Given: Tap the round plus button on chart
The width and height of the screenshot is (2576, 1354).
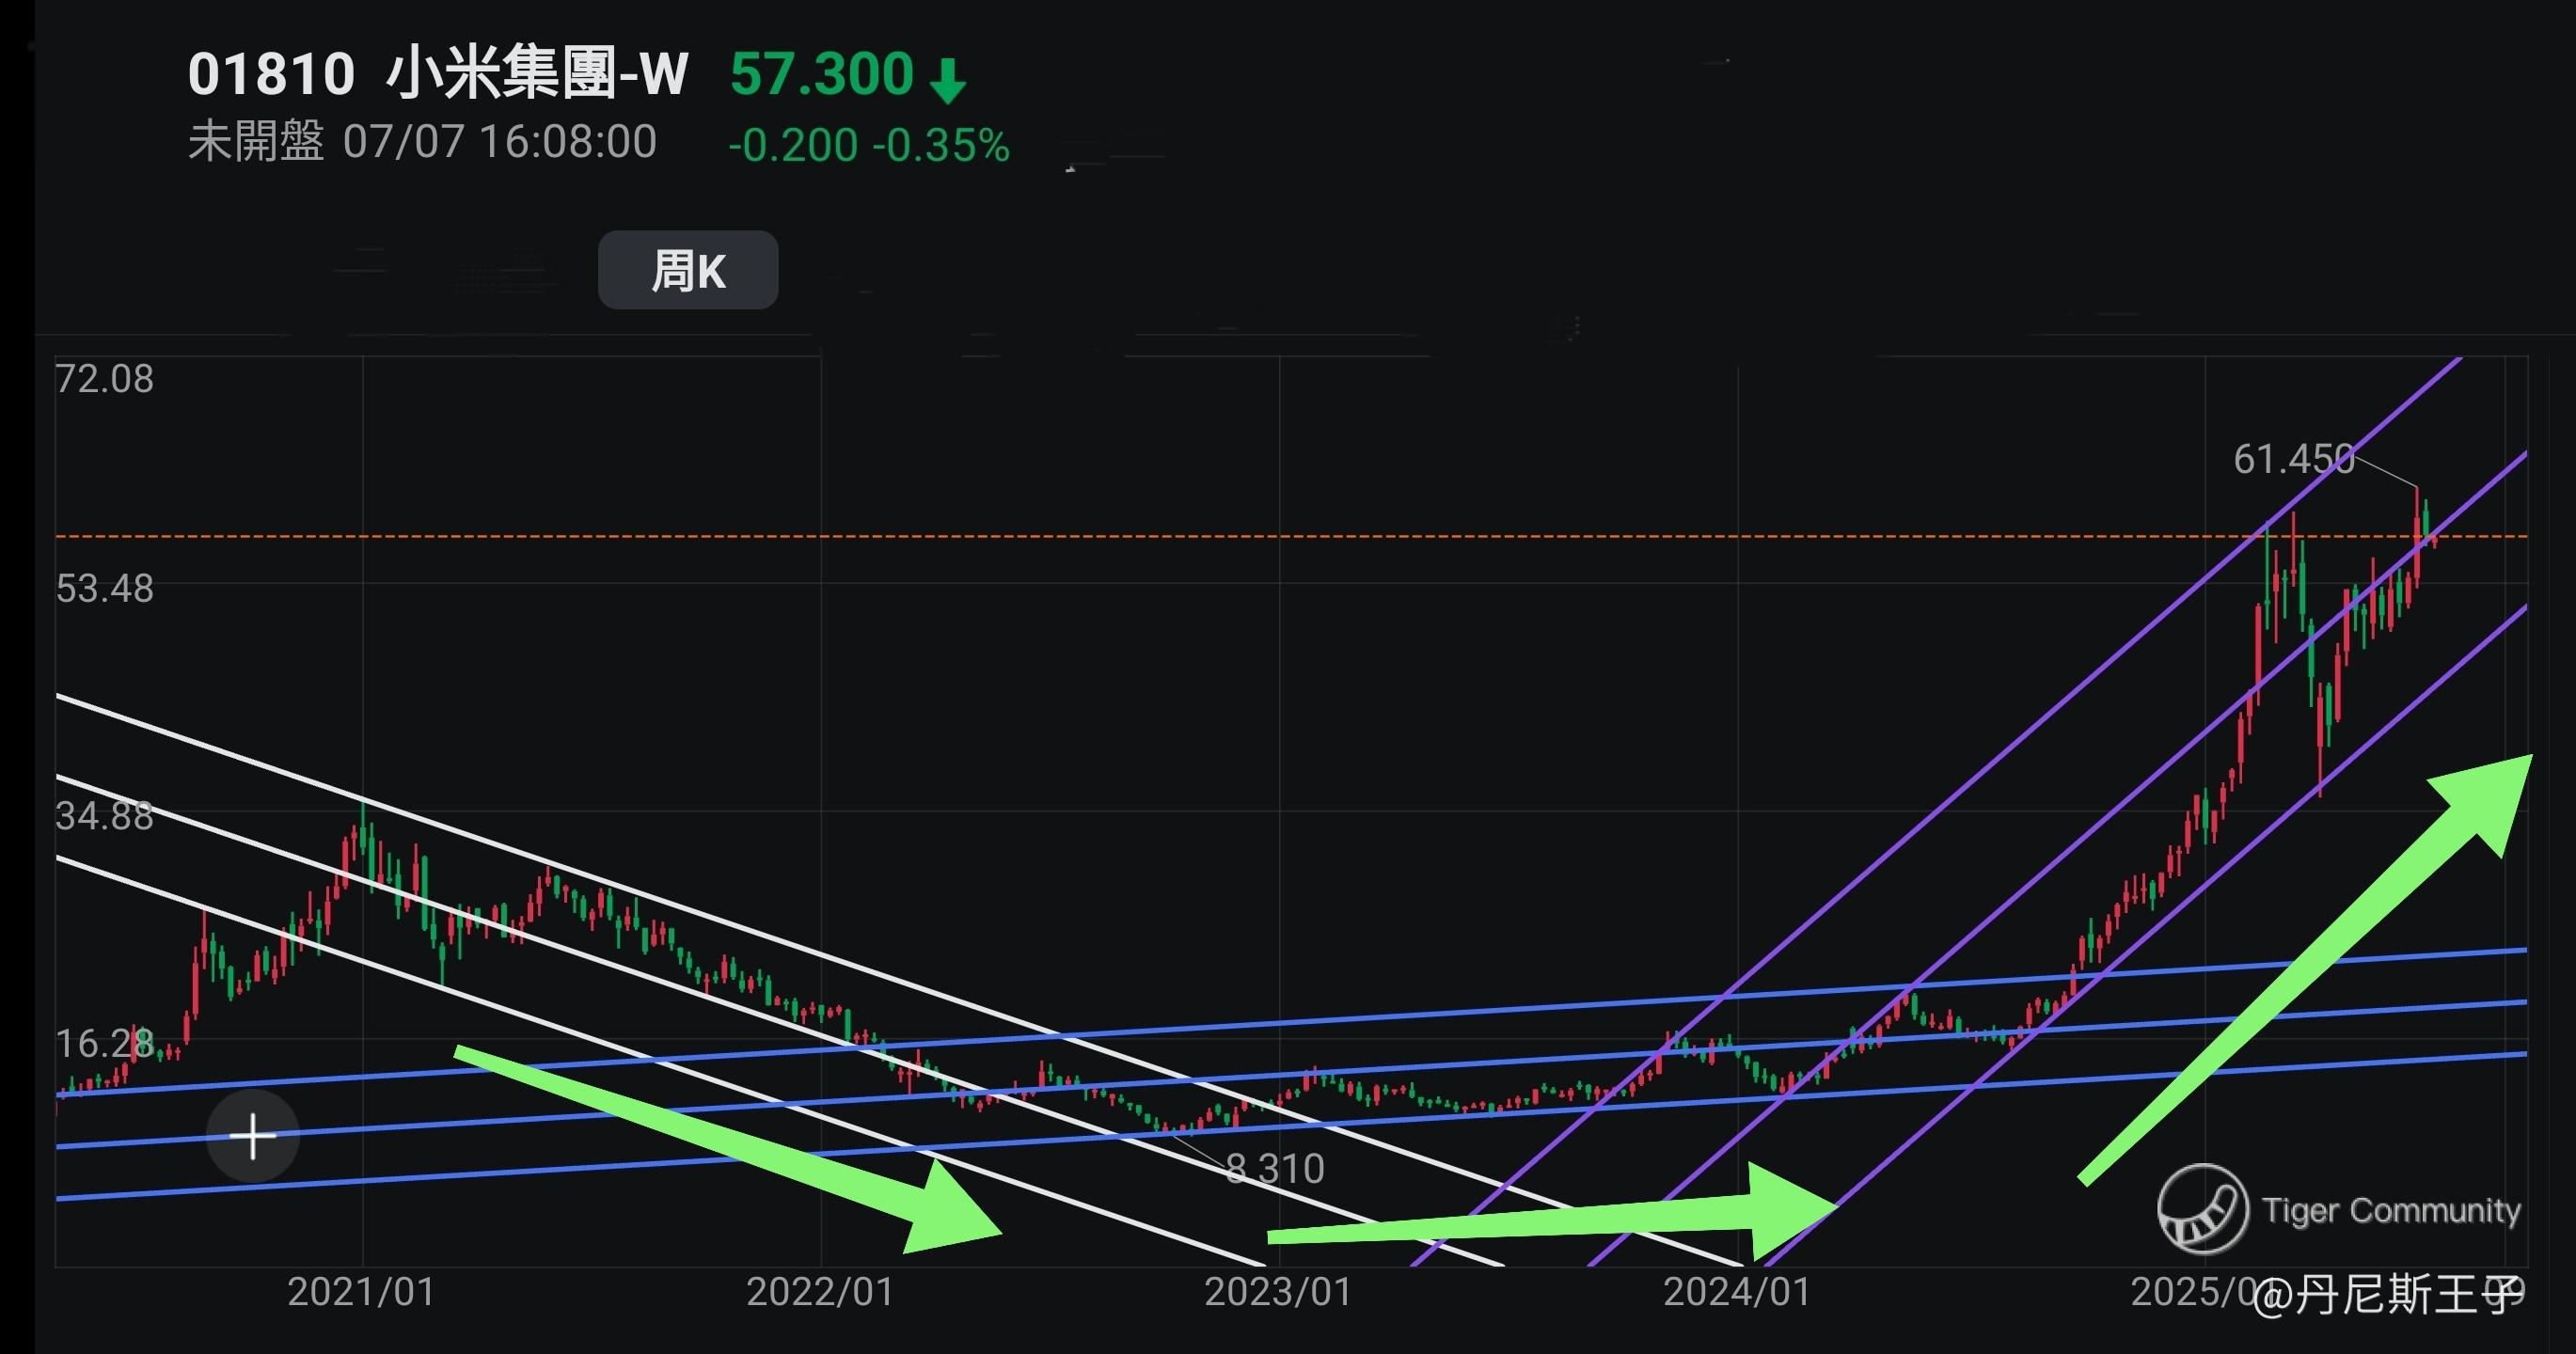Looking at the screenshot, I should 253,1137.
